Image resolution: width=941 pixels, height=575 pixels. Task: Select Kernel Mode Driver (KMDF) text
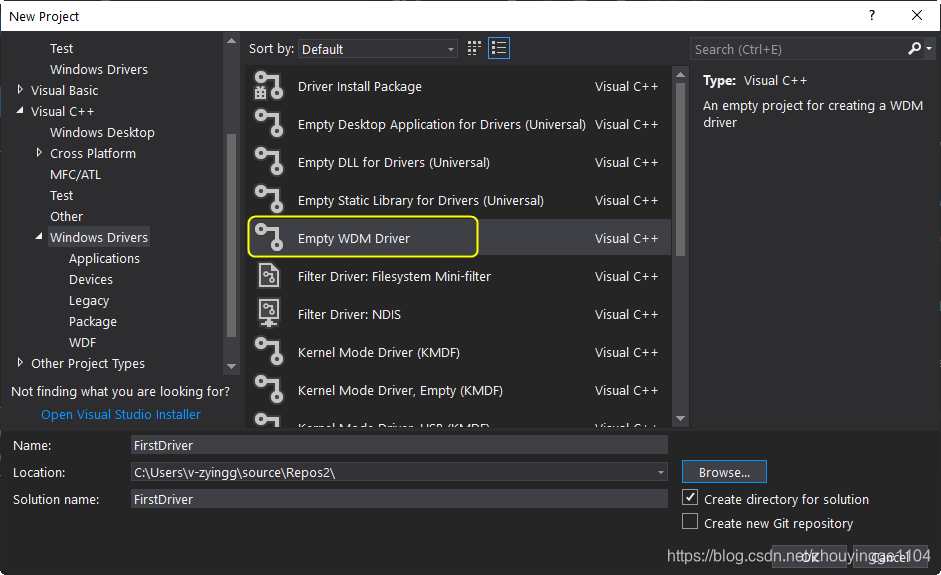click(379, 352)
